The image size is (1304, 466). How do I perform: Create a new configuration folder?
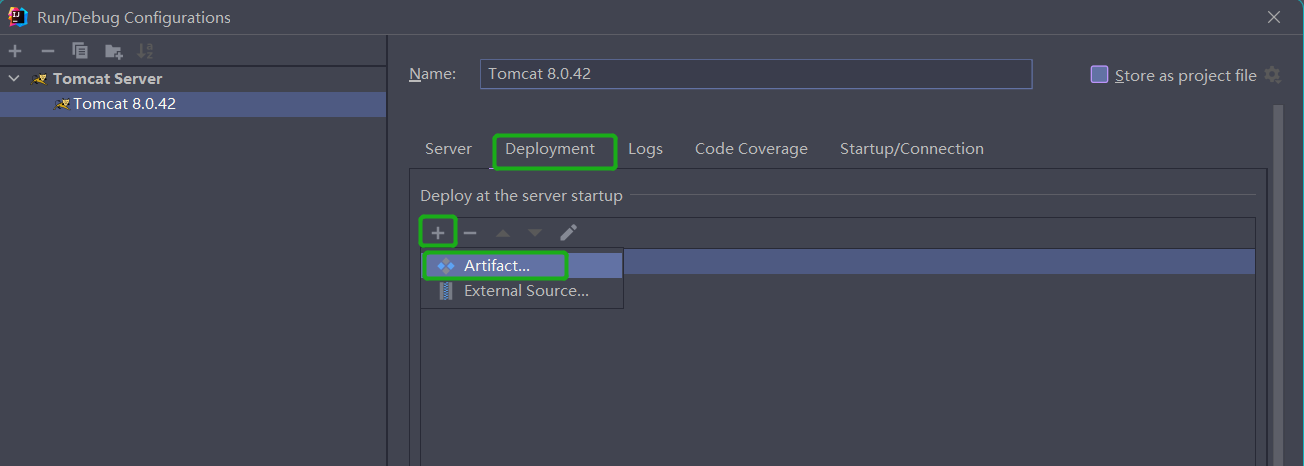114,51
